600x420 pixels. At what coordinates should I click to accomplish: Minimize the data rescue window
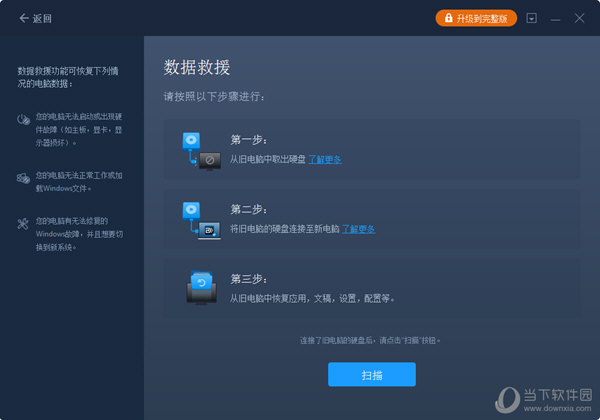click(555, 19)
